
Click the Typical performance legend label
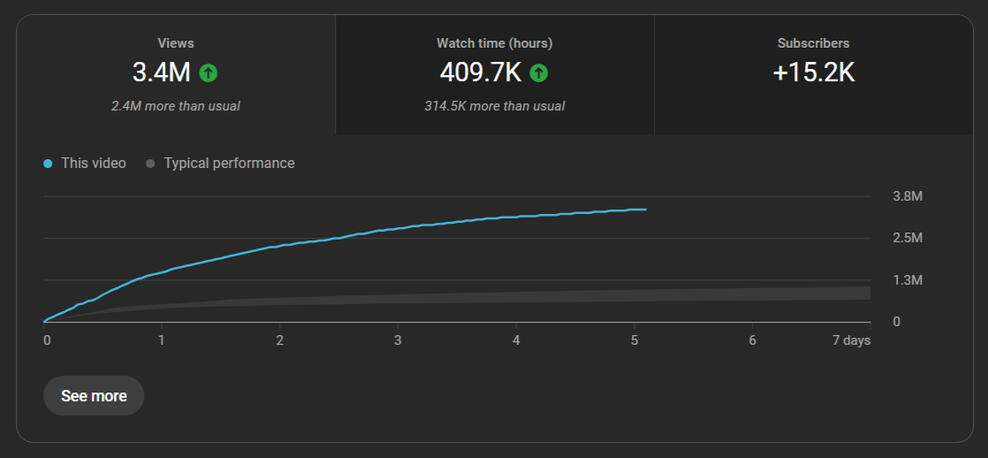229,163
